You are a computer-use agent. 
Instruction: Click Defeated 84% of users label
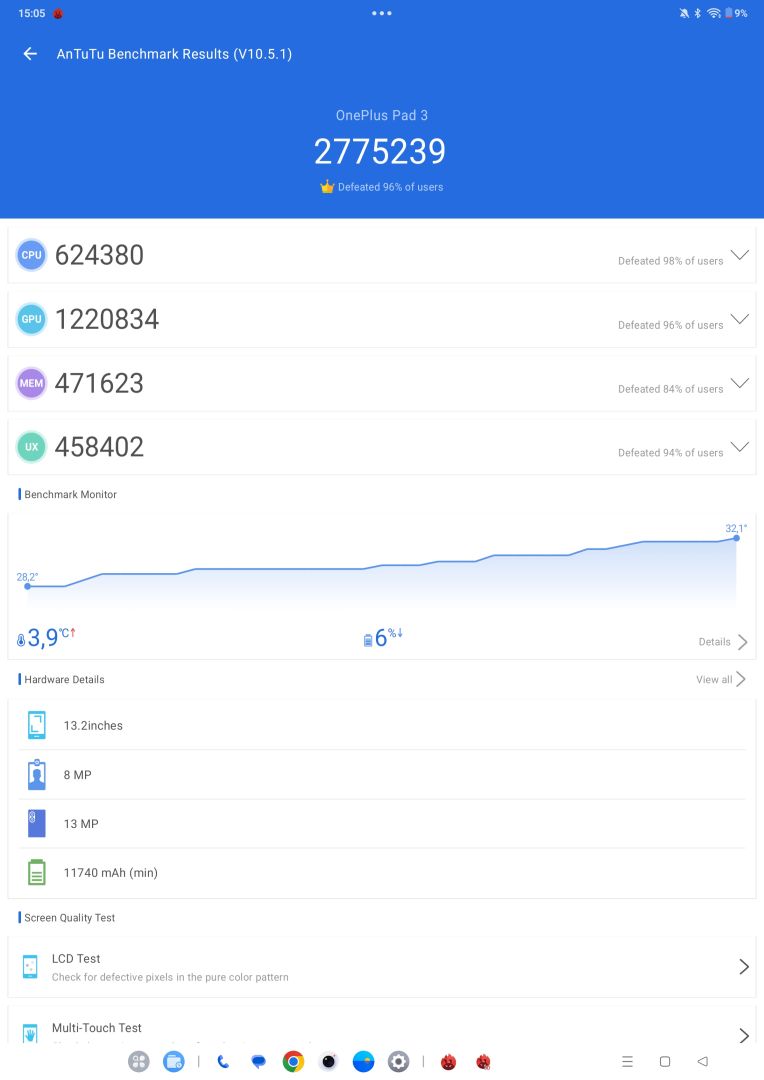point(670,389)
